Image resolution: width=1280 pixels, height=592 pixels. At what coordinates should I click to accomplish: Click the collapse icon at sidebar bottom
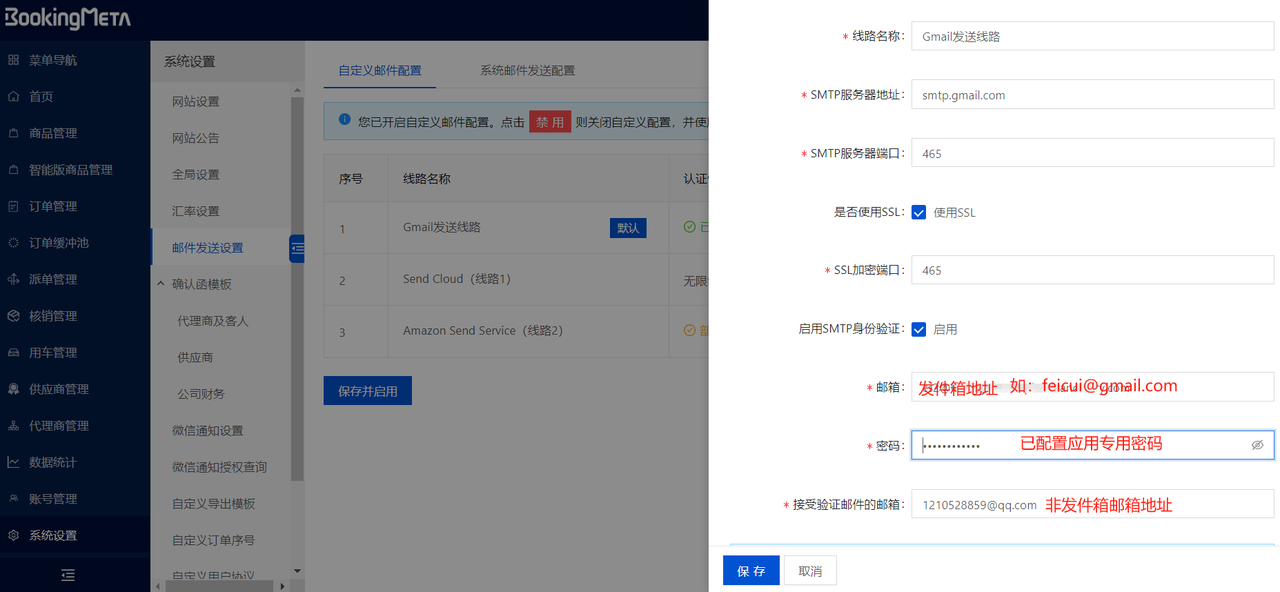click(68, 575)
